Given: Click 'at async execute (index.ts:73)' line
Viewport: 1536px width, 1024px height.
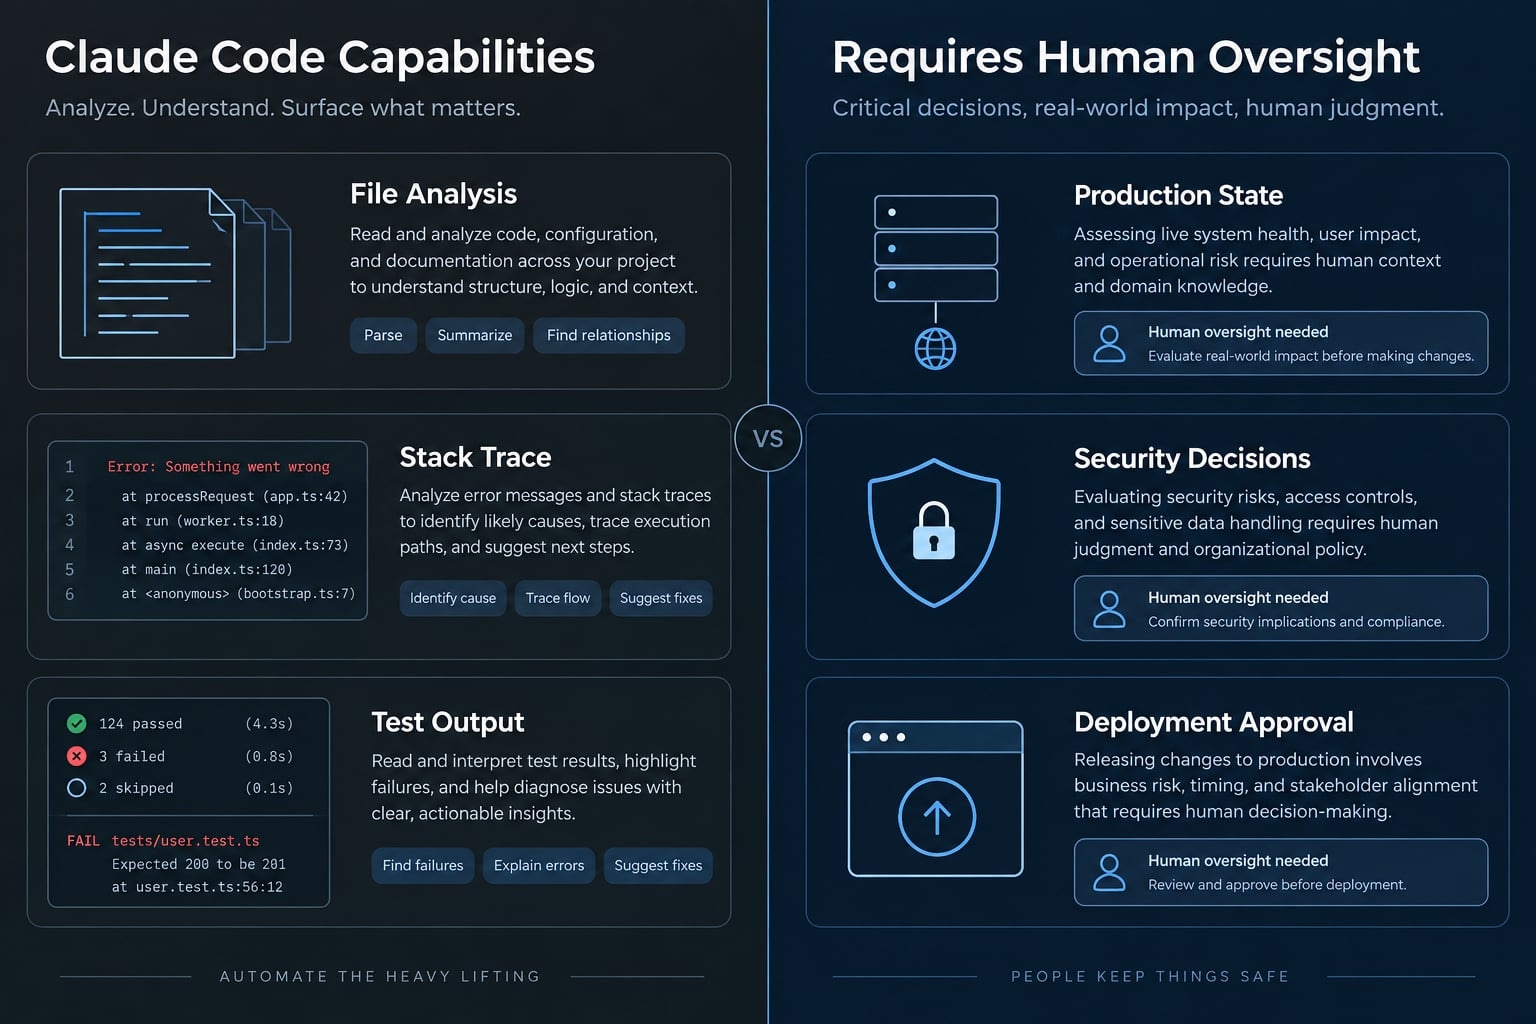Looking at the screenshot, I should [235, 545].
